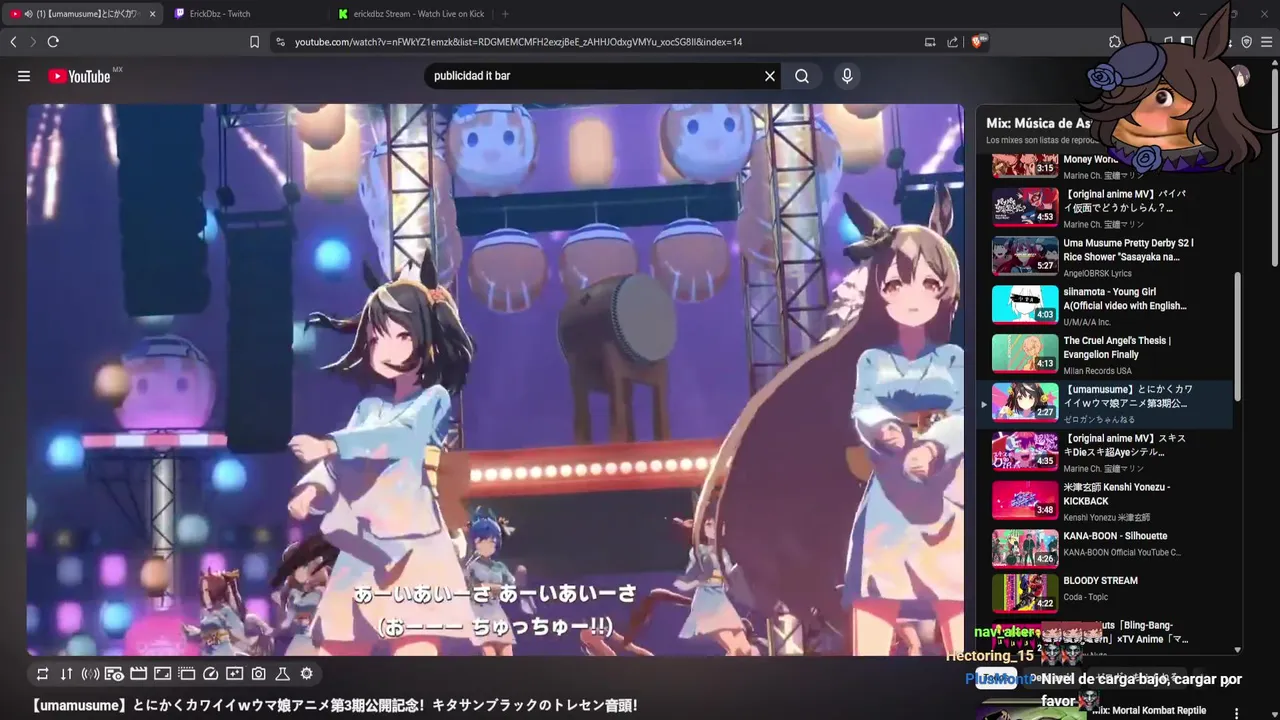This screenshot has width=1280, height=720.
Task: Expand the tab search dropdown arrow
Action: (1177, 14)
